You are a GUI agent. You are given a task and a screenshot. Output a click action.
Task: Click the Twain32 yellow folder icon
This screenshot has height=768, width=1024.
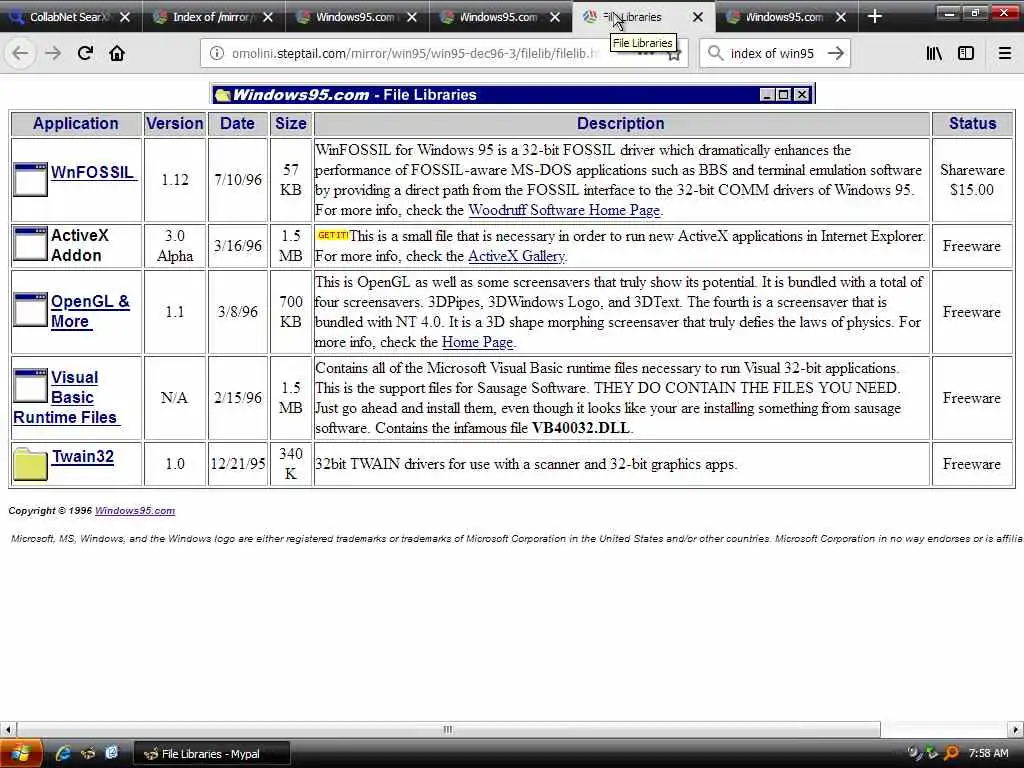(30, 464)
